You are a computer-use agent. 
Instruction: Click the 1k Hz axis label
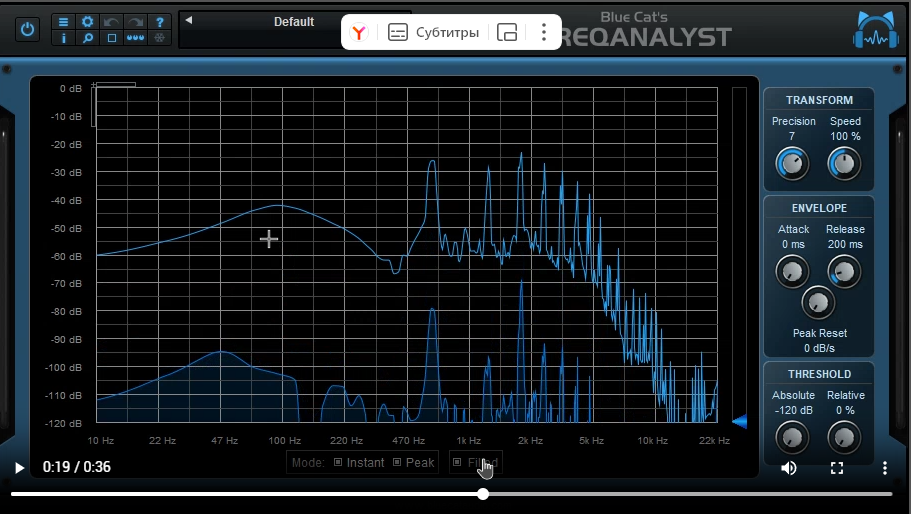(x=469, y=441)
